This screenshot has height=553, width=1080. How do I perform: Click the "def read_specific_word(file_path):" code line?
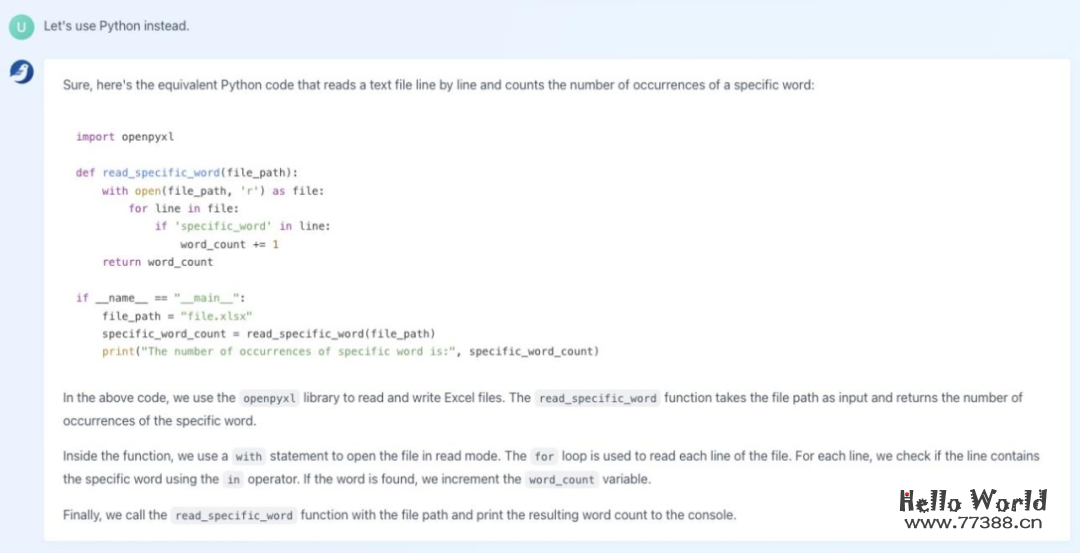pyautogui.click(x=187, y=173)
